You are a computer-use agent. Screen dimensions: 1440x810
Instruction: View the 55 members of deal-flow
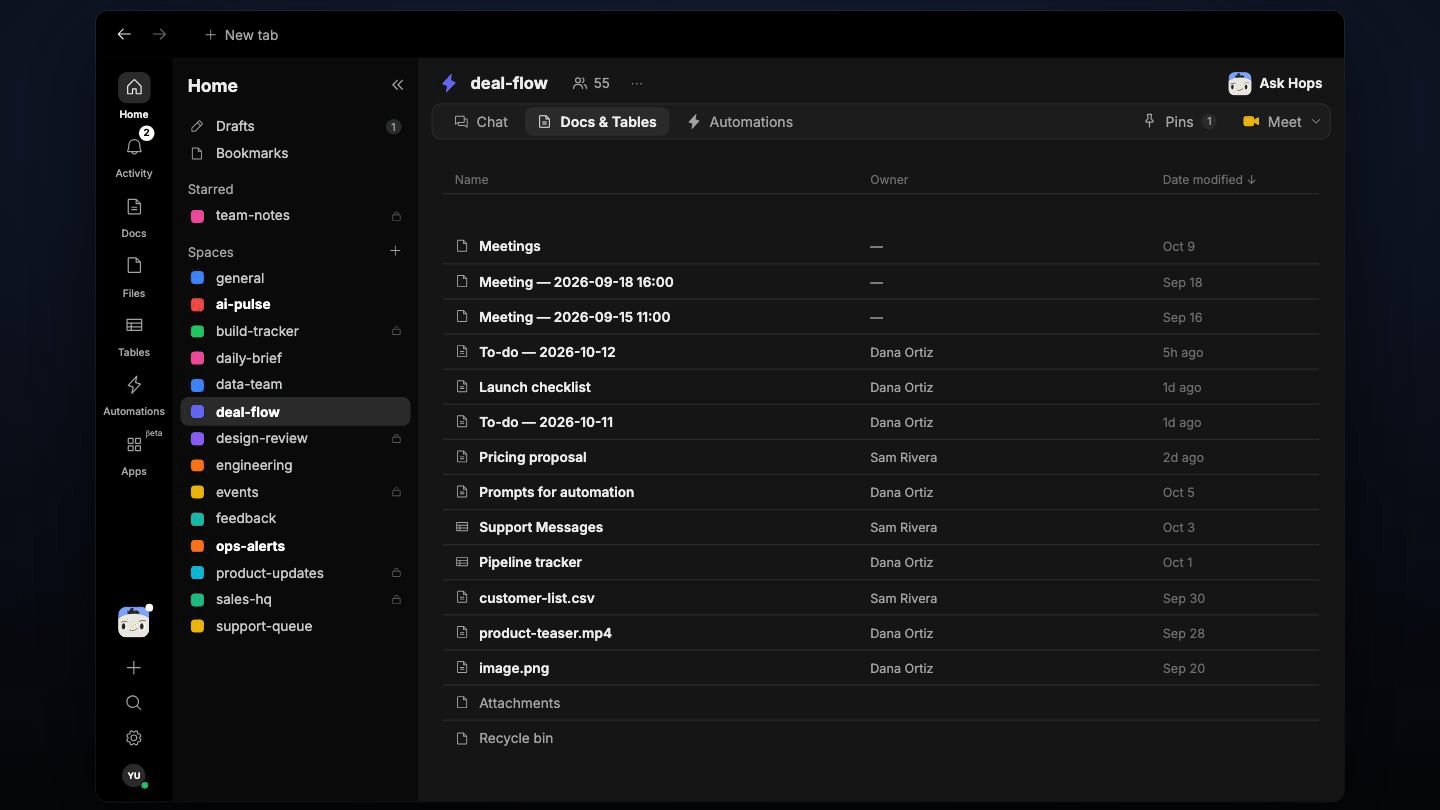tap(591, 83)
